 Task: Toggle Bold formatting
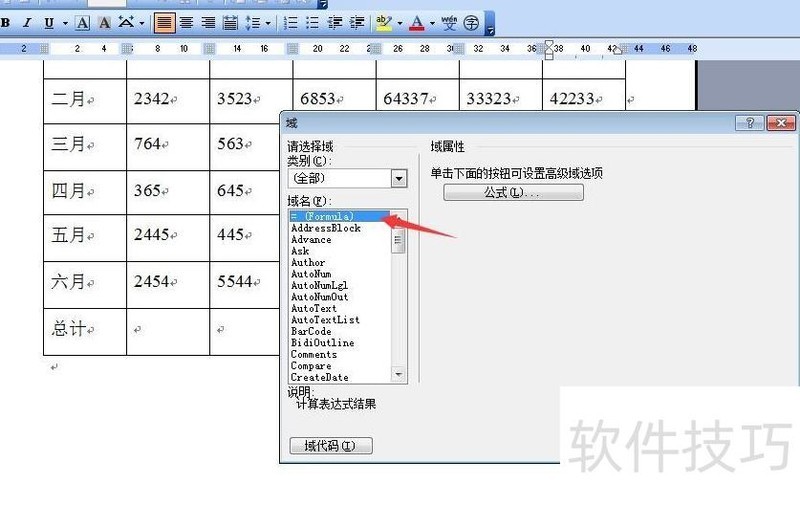click(x=5, y=23)
